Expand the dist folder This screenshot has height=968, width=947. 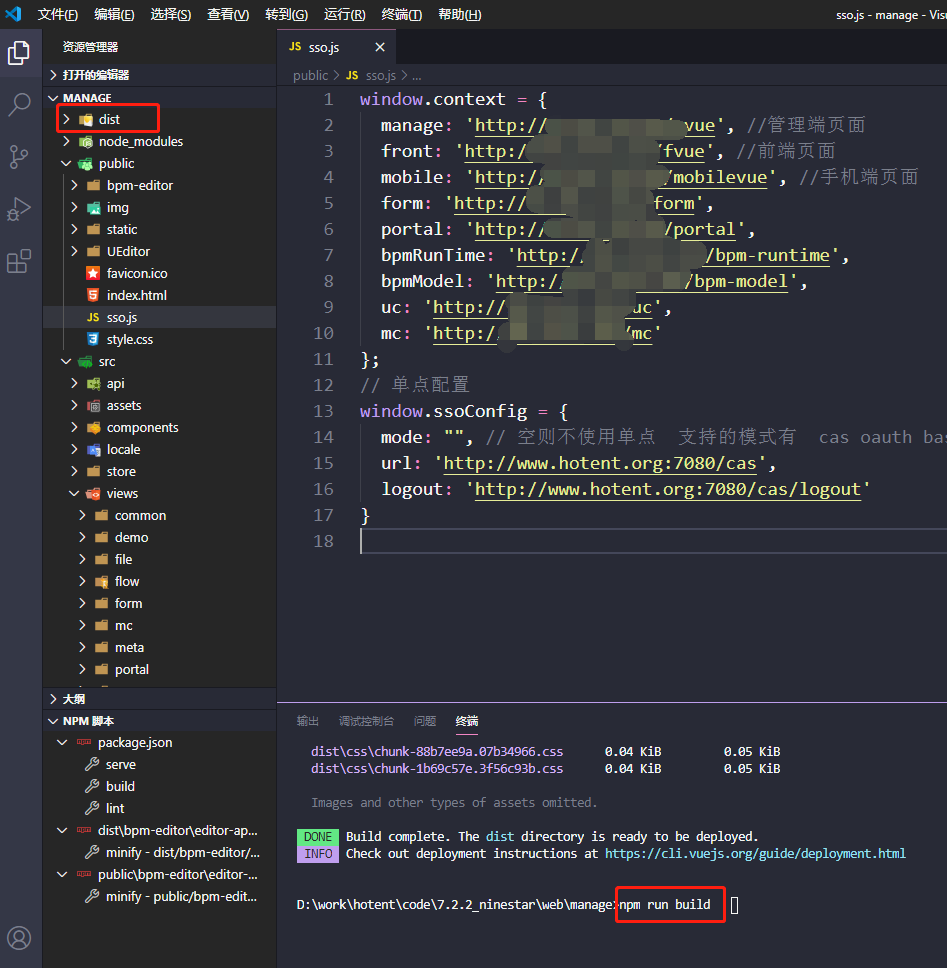click(108, 120)
